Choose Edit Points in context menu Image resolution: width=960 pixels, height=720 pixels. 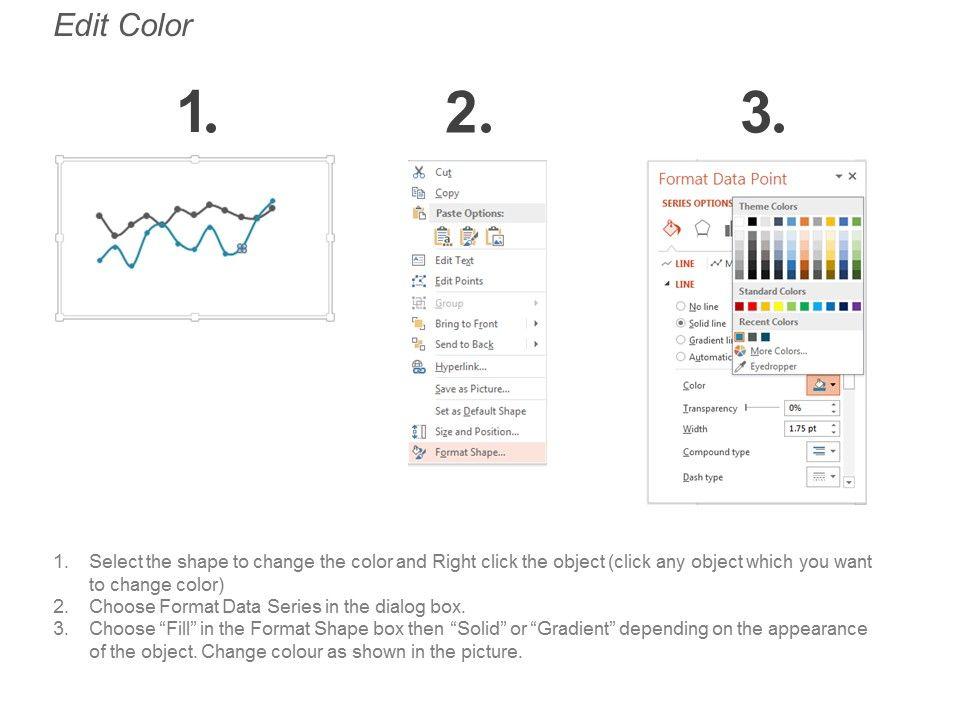459,281
